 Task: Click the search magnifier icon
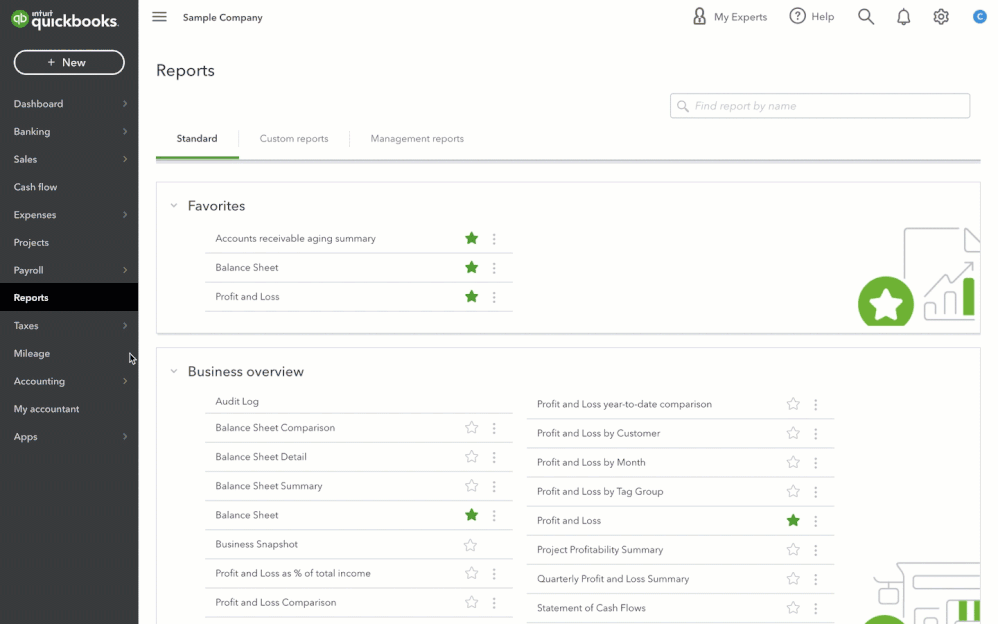tap(866, 17)
